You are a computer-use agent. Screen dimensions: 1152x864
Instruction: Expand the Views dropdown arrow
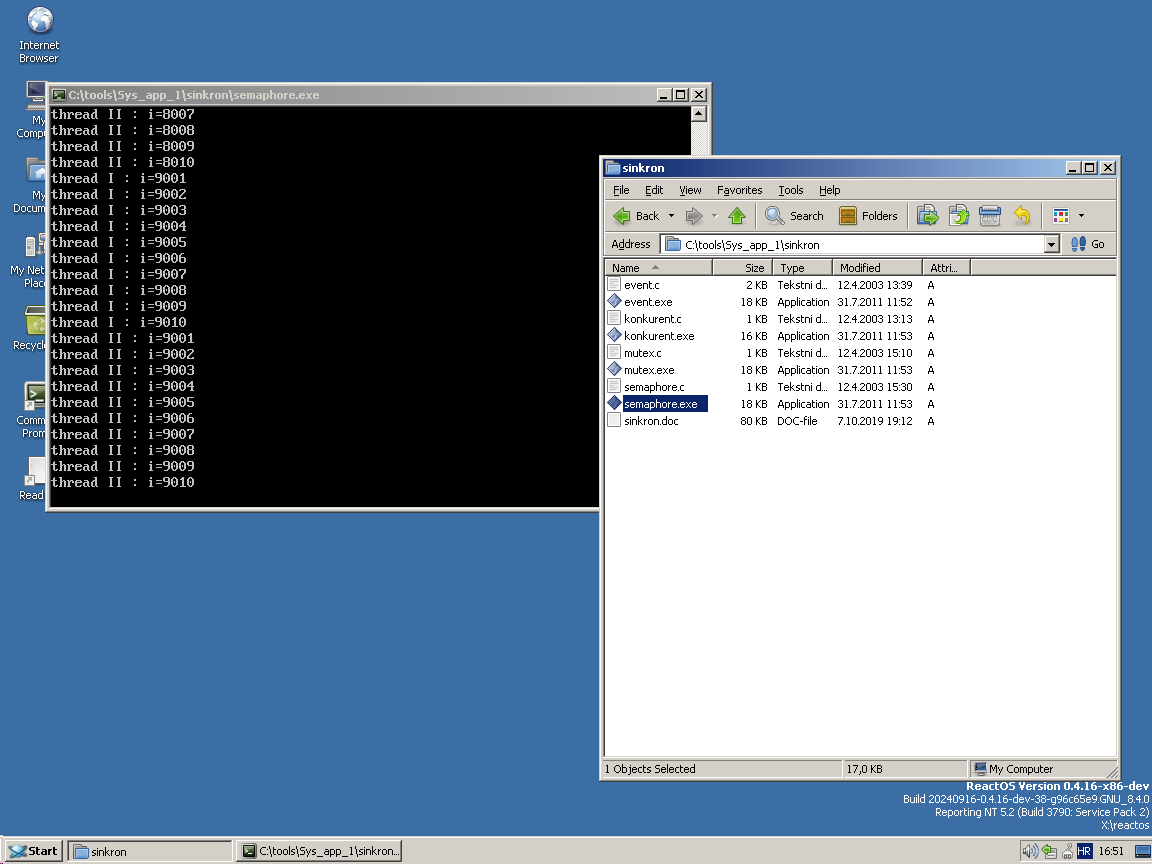(x=1081, y=216)
